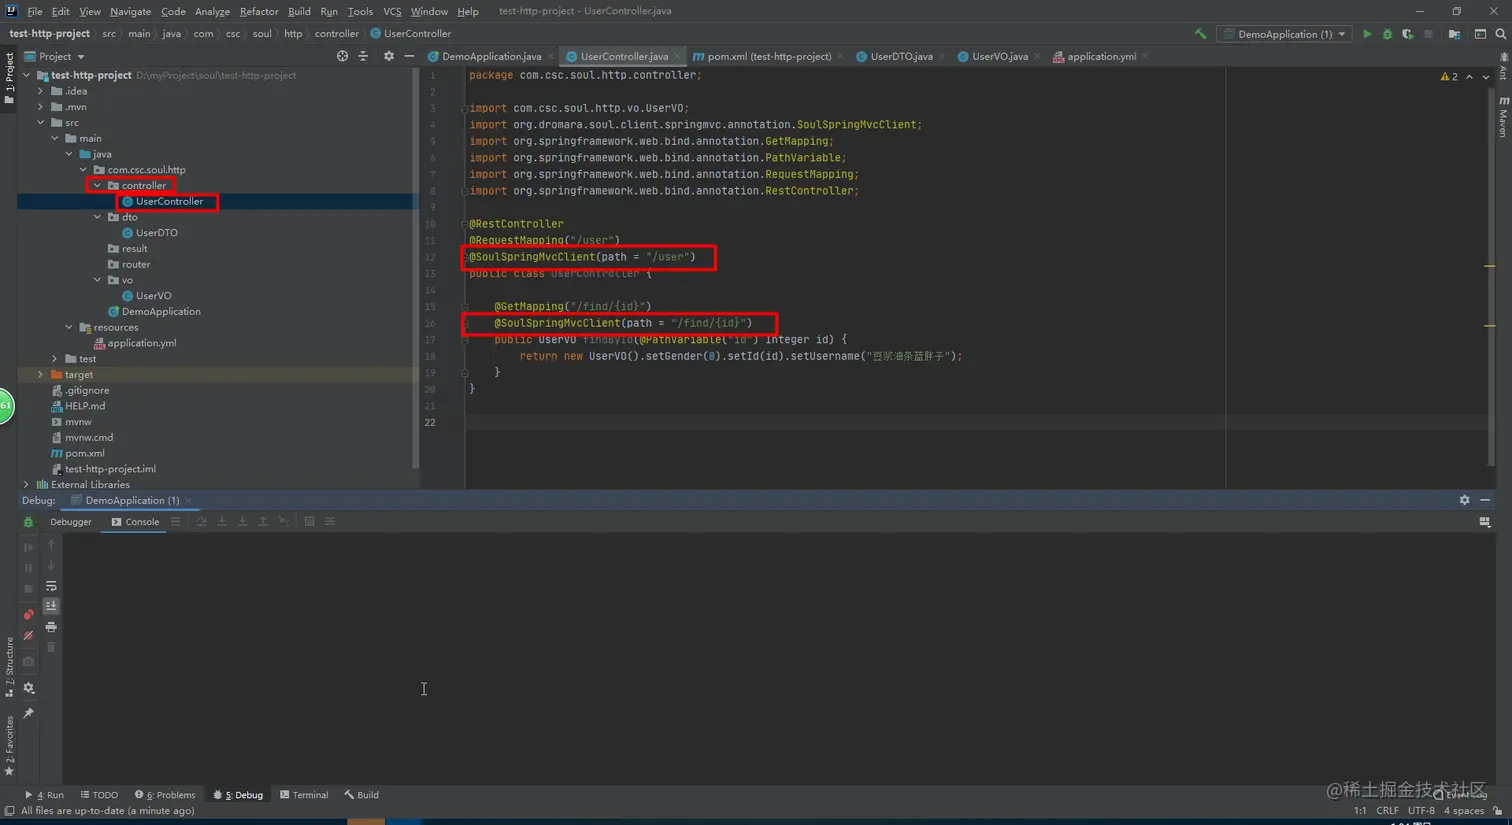
Task: Expand the target folder in the project tree
Action: (41, 374)
